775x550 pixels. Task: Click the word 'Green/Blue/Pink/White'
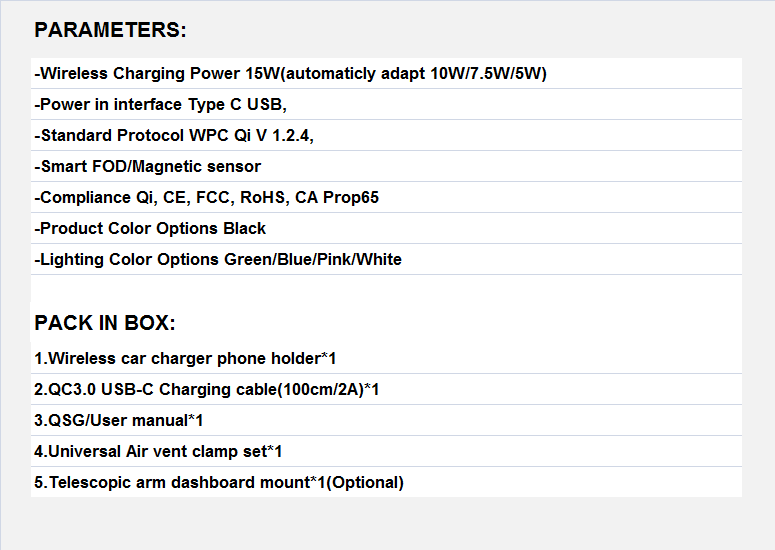313,259
